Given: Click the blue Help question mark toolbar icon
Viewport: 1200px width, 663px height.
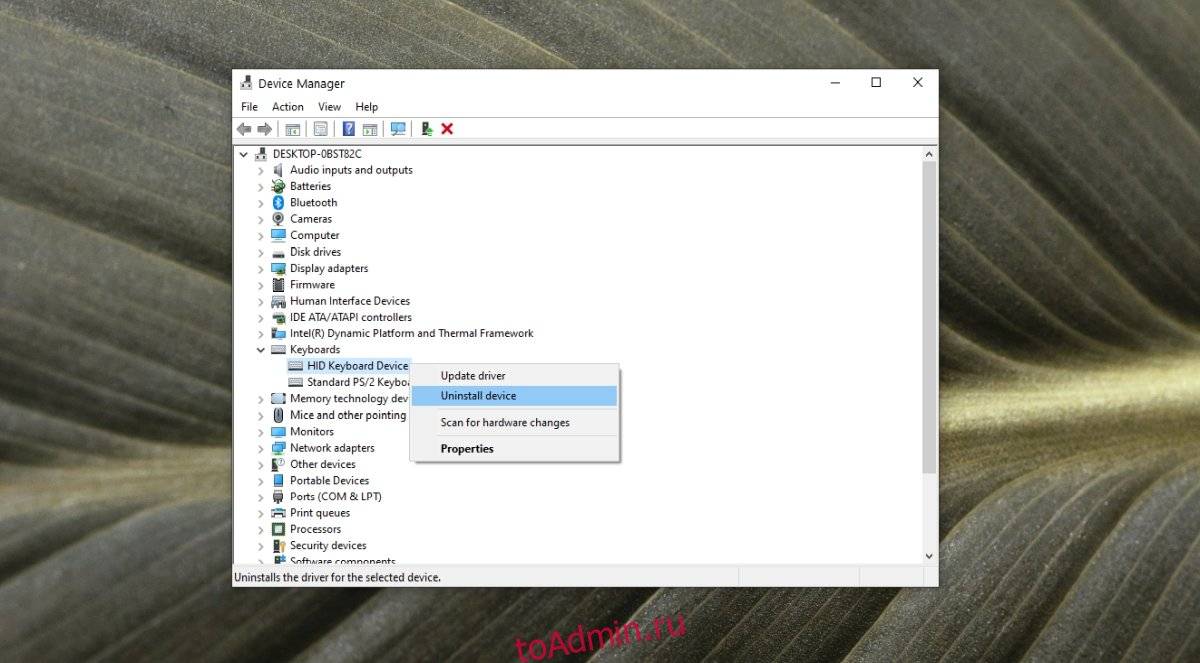Looking at the screenshot, I should (348, 129).
